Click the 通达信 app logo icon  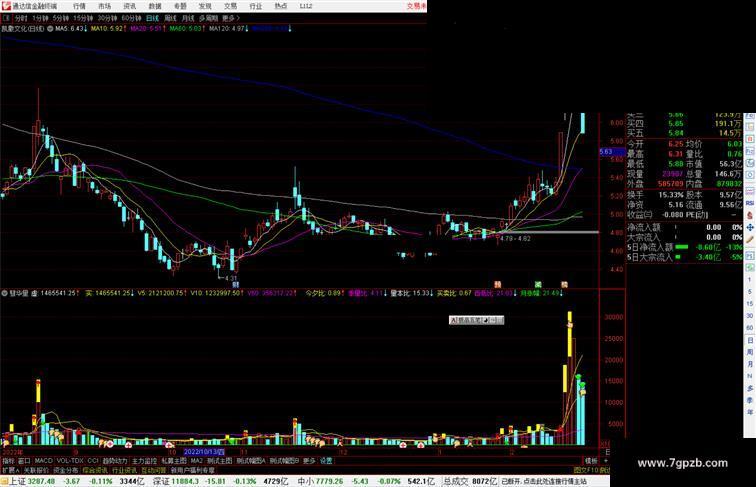tap(5, 6)
